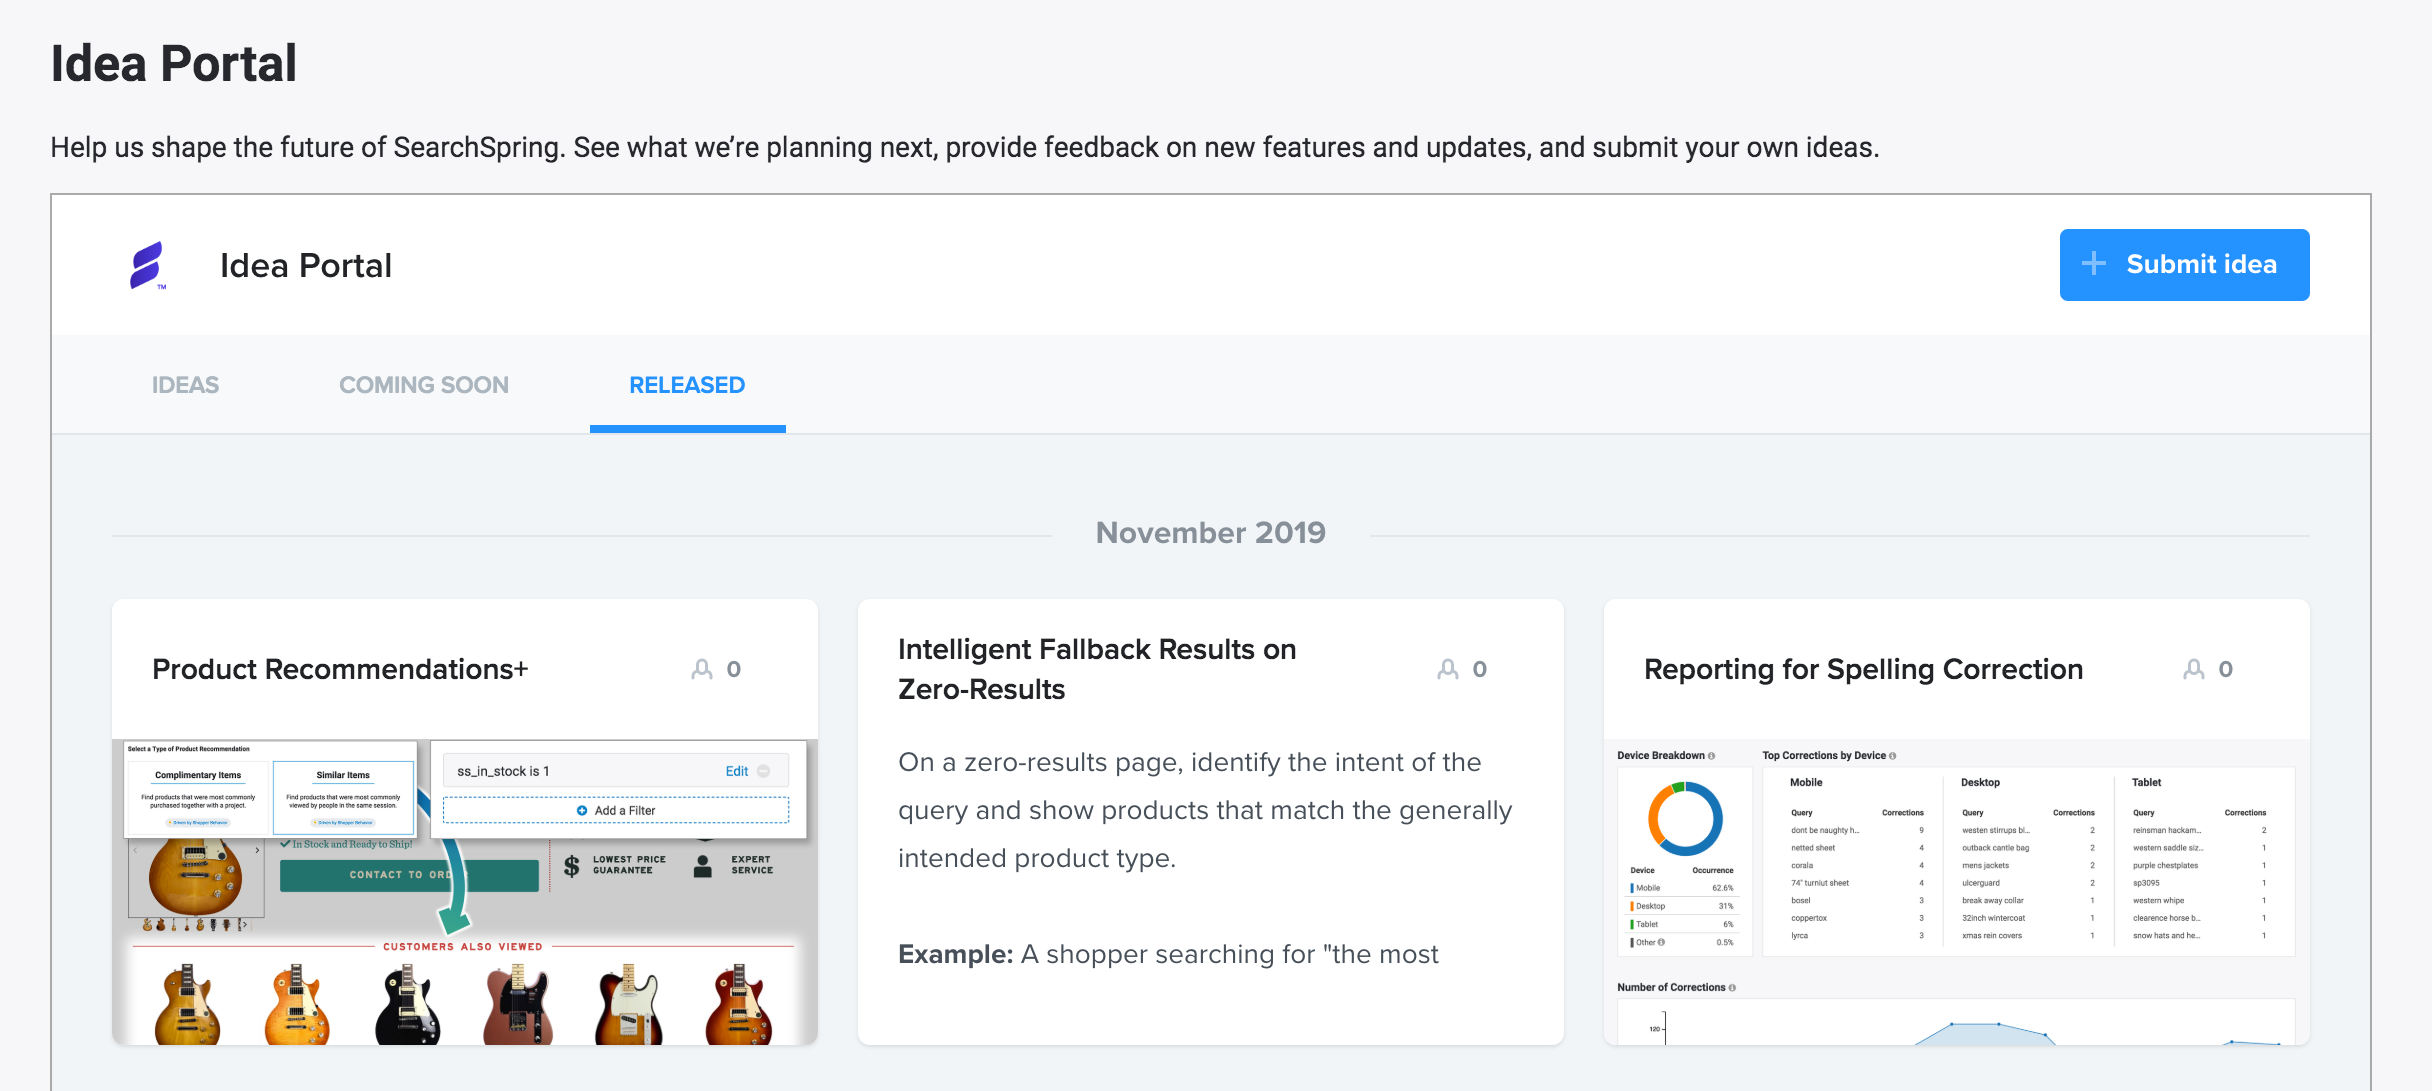Viewport: 2432px width, 1091px height.
Task: Click vote icon on Intelligent Fallback Results card
Action: [1448, 669]
